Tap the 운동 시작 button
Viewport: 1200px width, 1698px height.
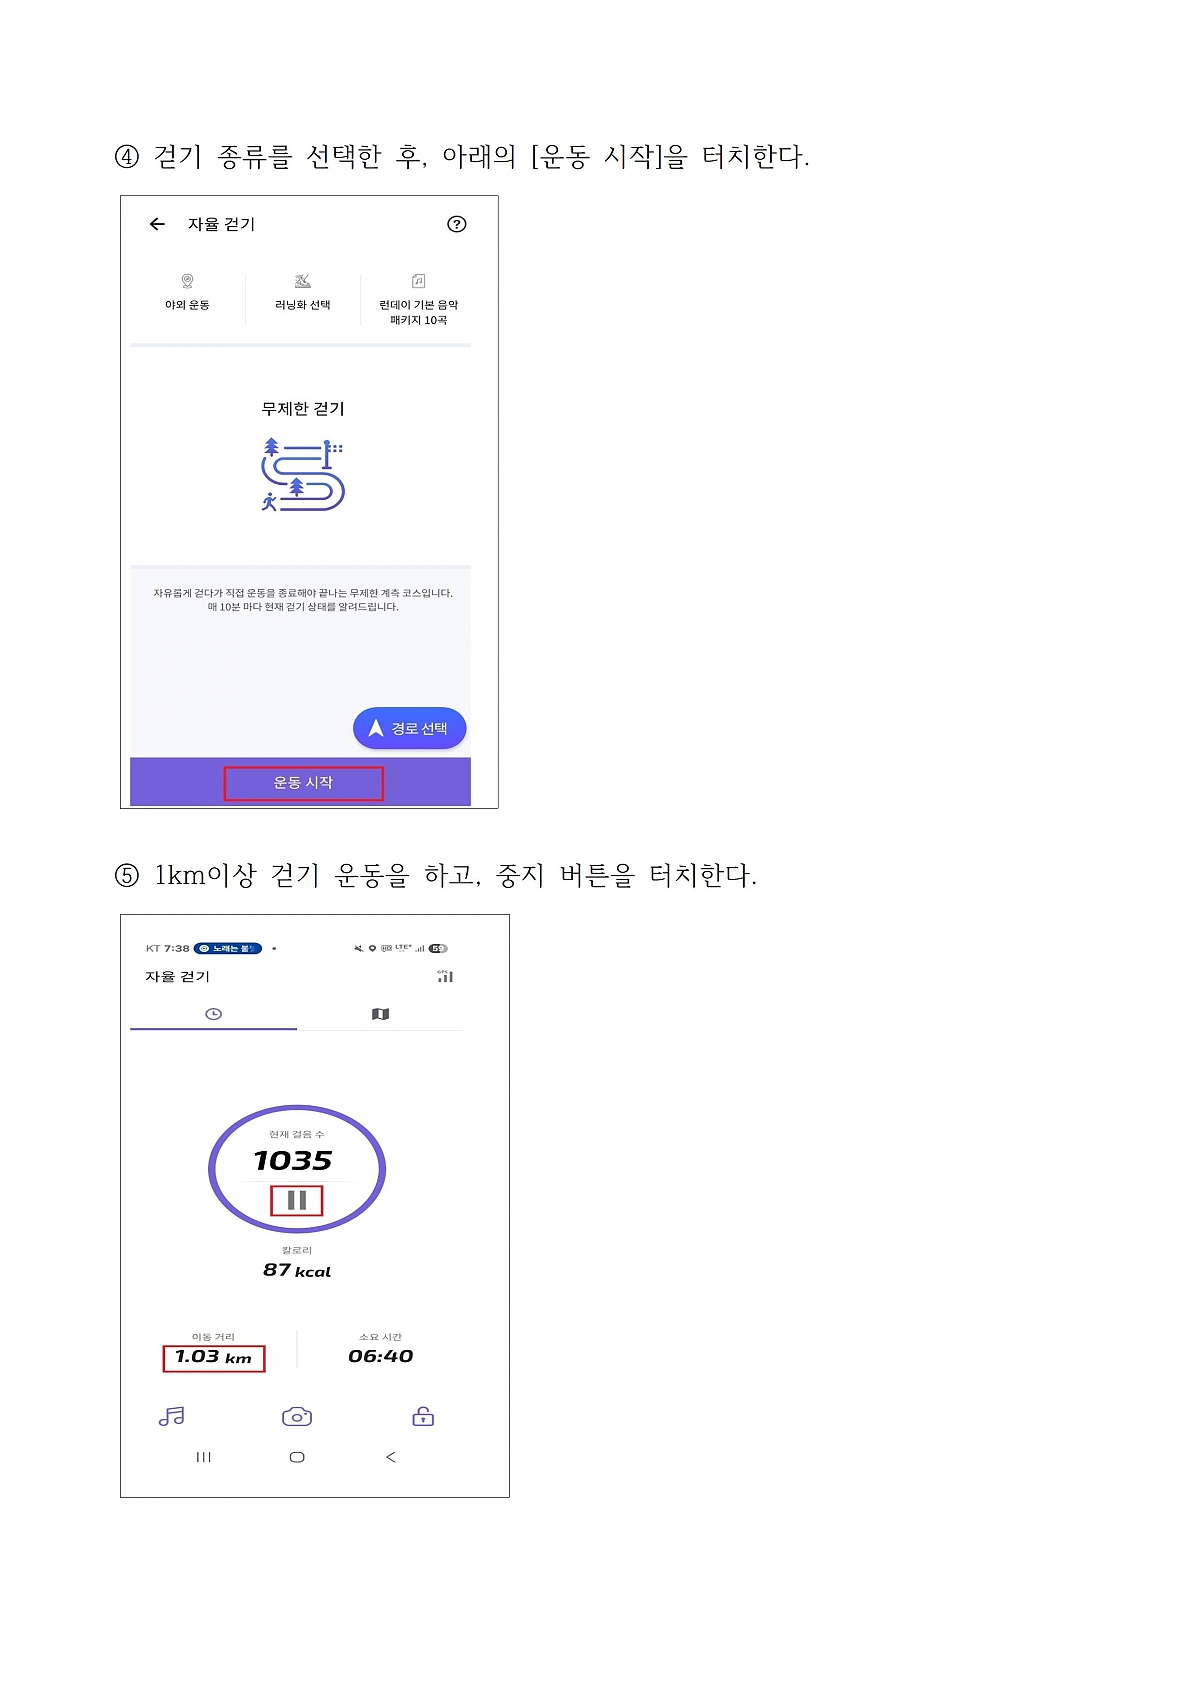[x=303, y=783]
